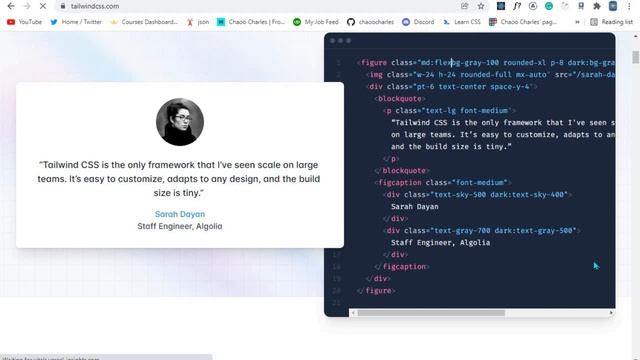
Task: Click the opening blockquote tag in code
Action: [x=400, y=99]
